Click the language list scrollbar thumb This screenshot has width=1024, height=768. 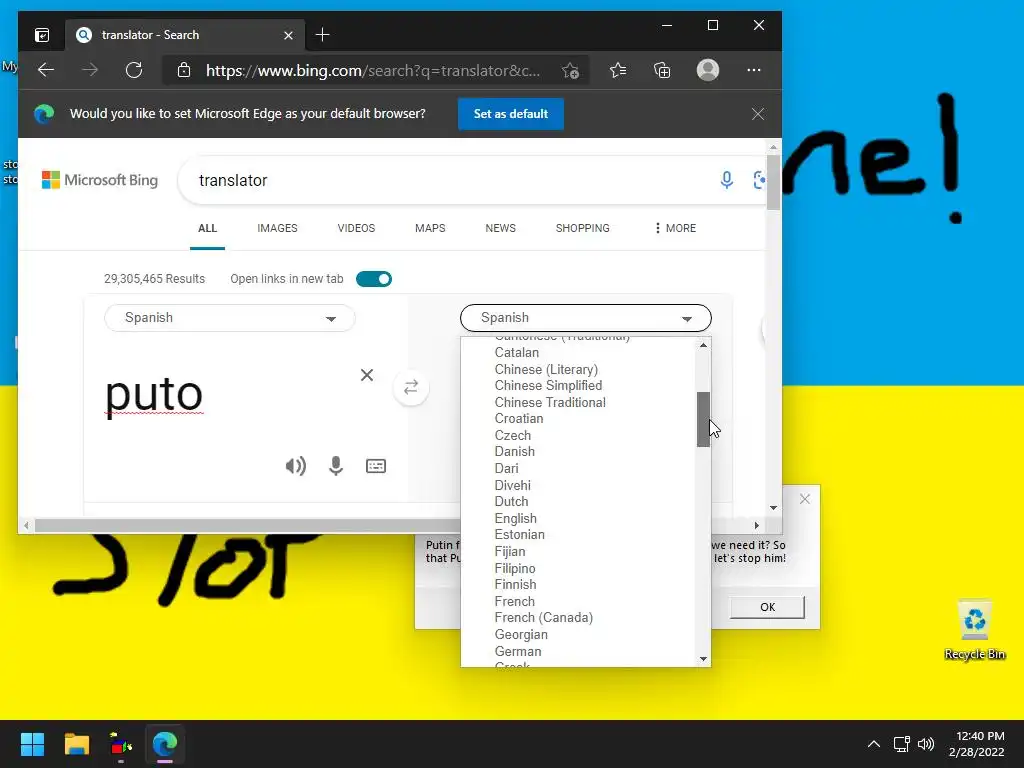pyautogui.click(x=703, y=419)
